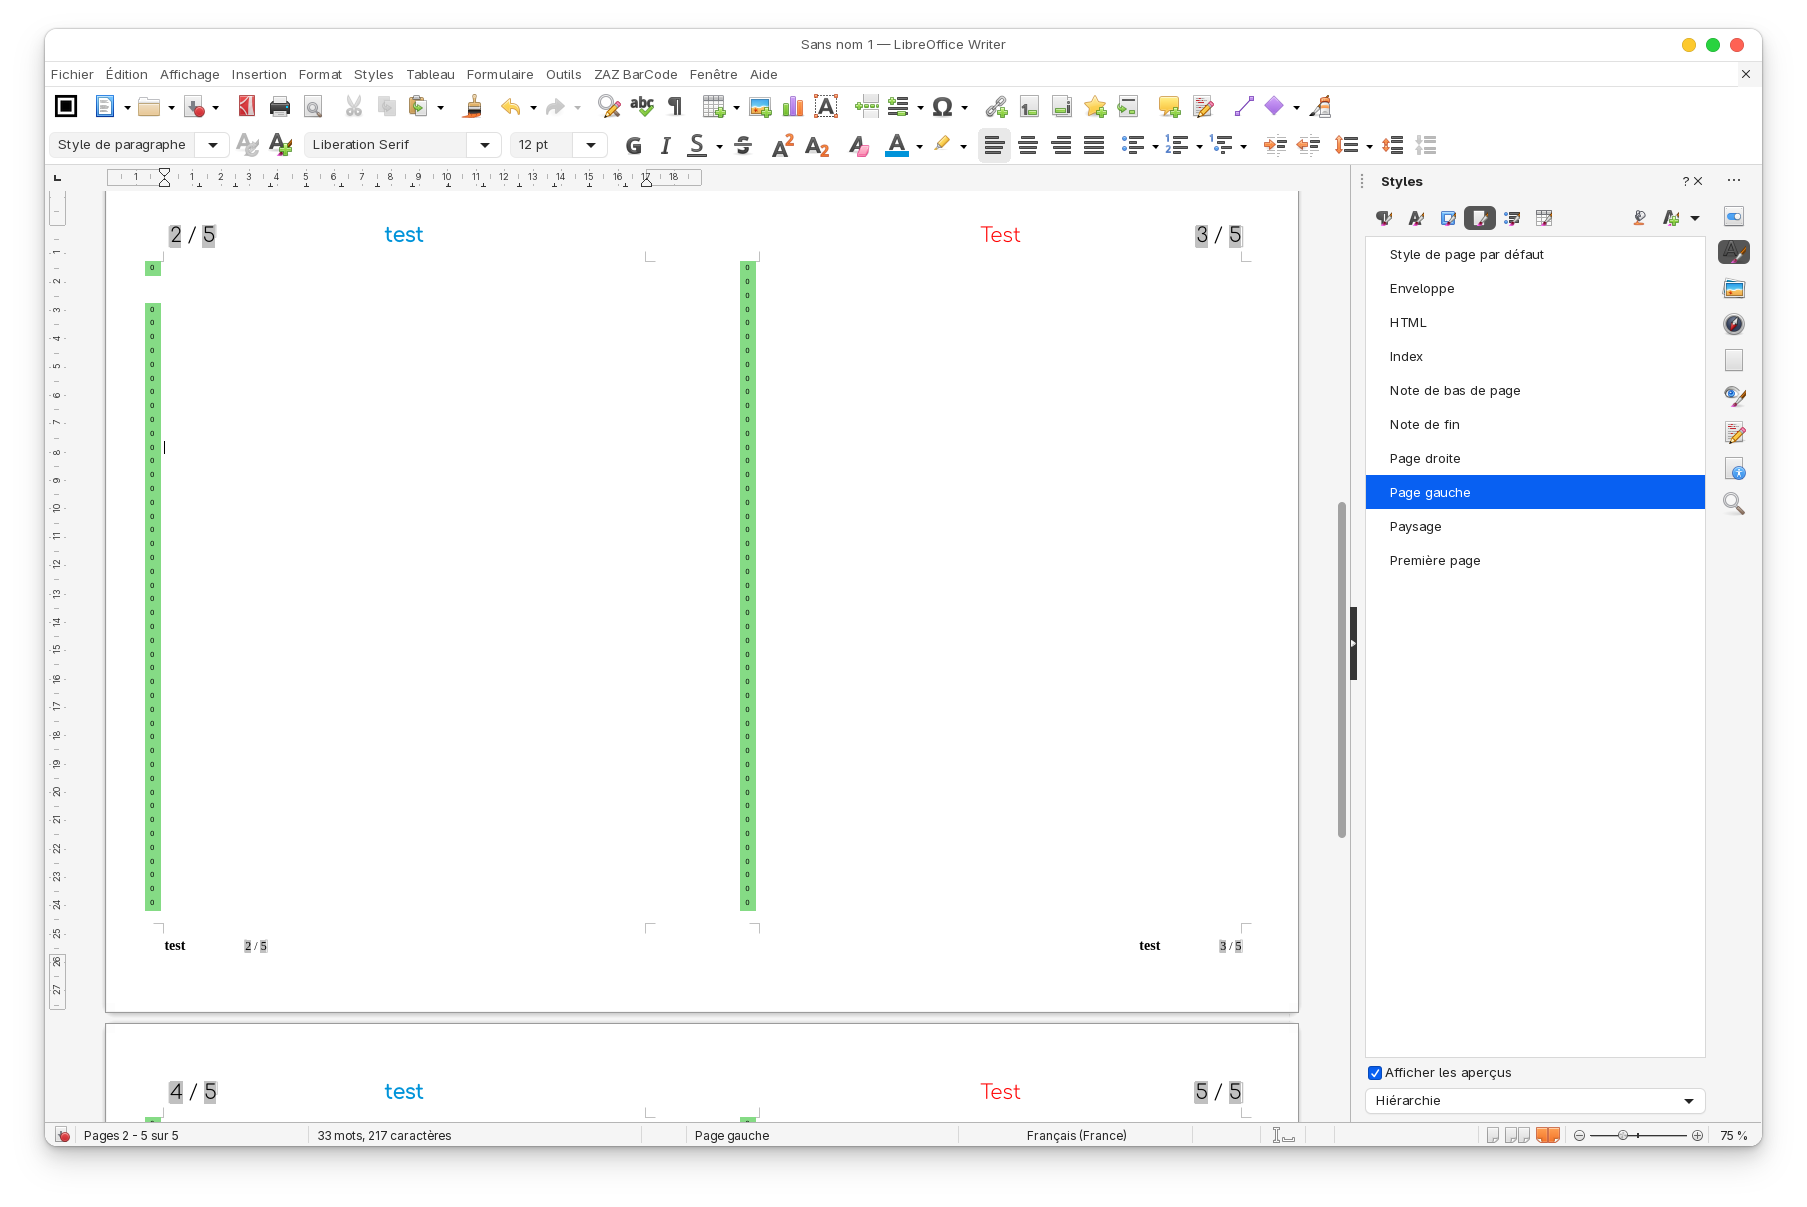Clone formatting paintbrush icon
Image resolution: width=1807 pixels, height=1207 pixels.
pos(474,107)
